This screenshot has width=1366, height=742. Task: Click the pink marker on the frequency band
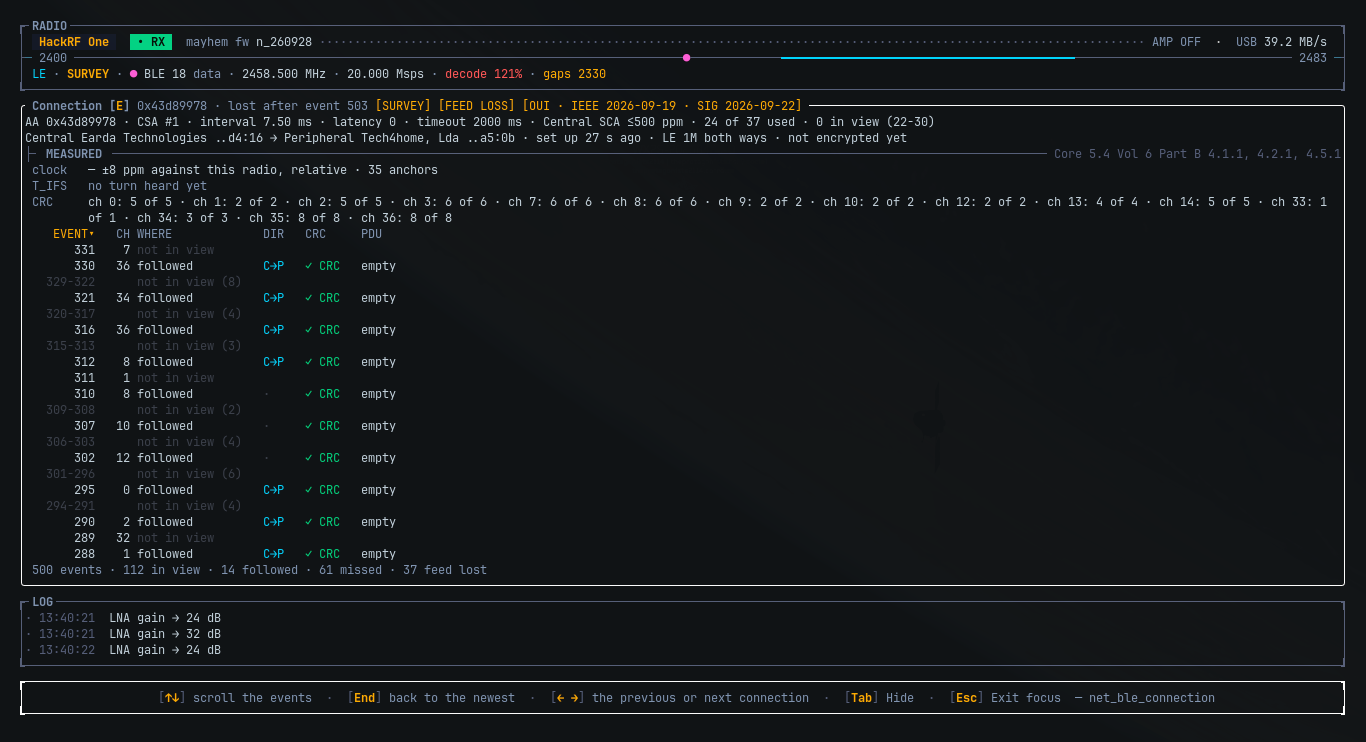click(686, 58)
